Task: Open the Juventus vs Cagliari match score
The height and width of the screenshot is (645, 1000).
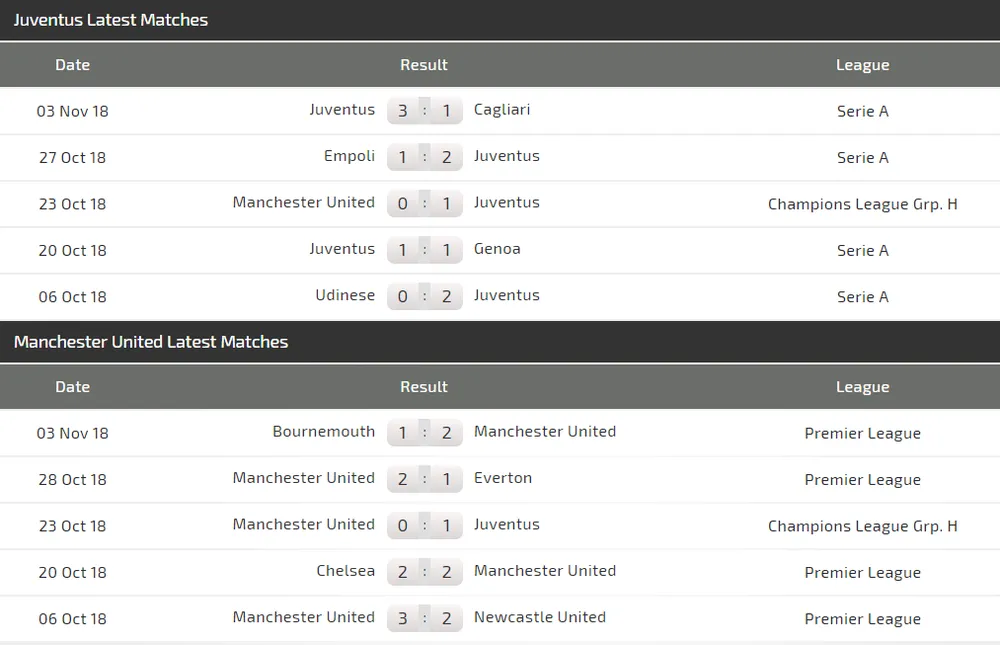Action: [424, 110]
